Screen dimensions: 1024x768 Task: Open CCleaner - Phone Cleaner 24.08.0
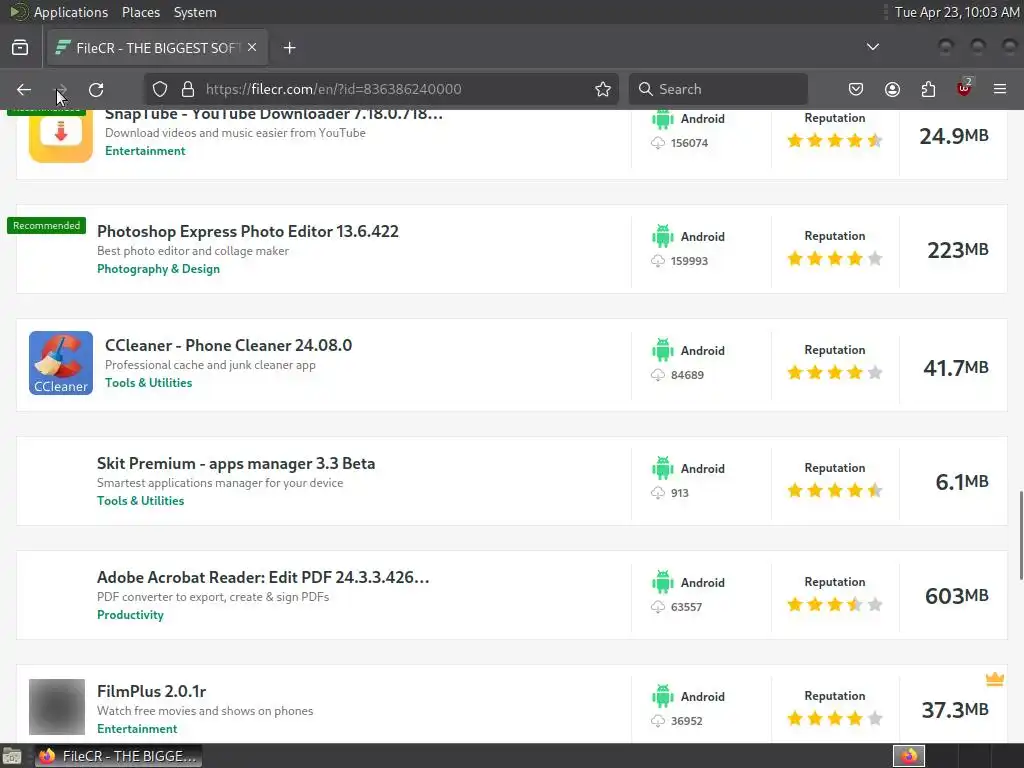pos(229,345)
